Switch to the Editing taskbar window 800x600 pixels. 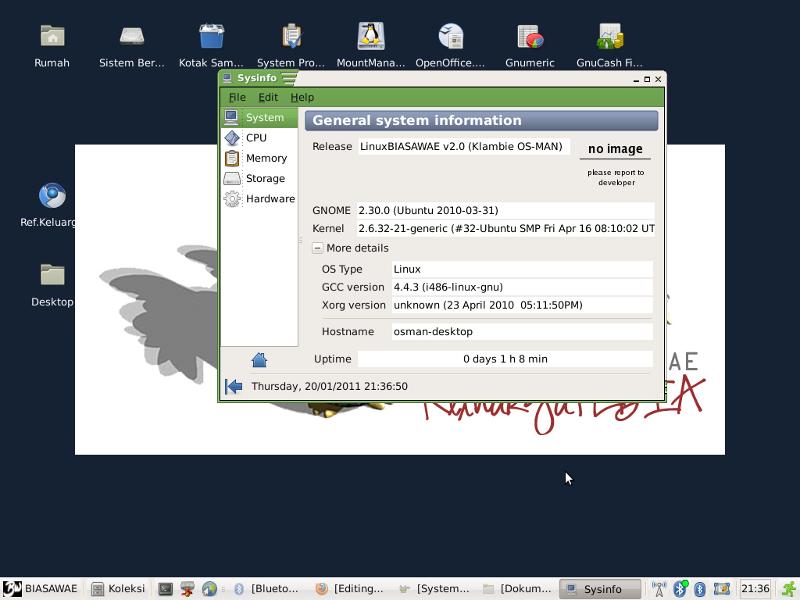[350, 589]
